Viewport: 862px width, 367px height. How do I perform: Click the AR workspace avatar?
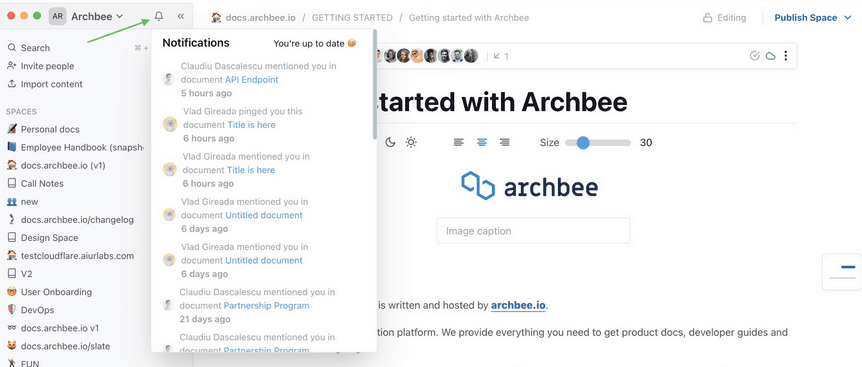point(57,16)
